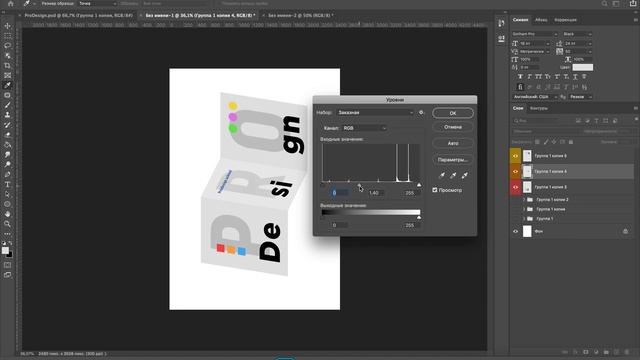Open the Набор preset dropdown
The width and height of the screenshot is (640, 360).
[x=375, y=112]
